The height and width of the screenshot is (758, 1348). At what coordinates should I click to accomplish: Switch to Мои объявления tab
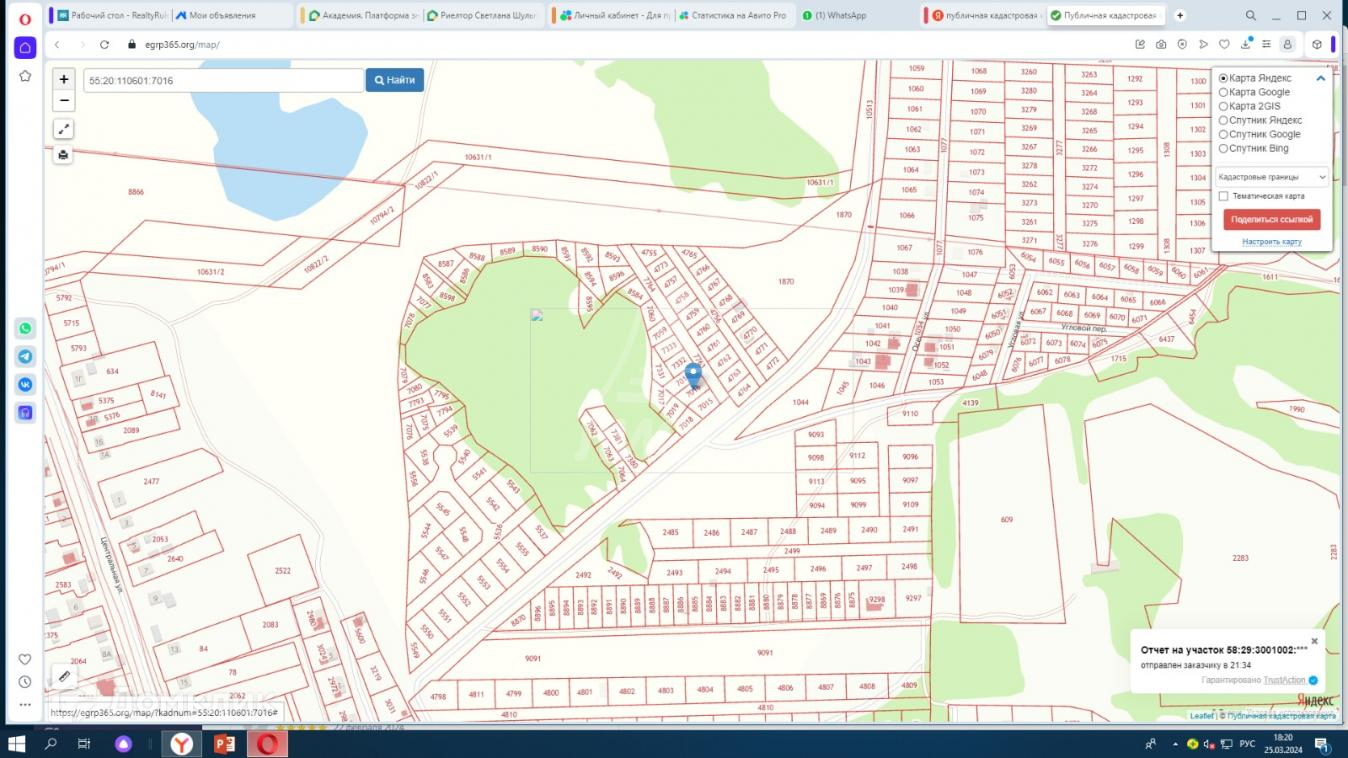click(x=222, y=16)
